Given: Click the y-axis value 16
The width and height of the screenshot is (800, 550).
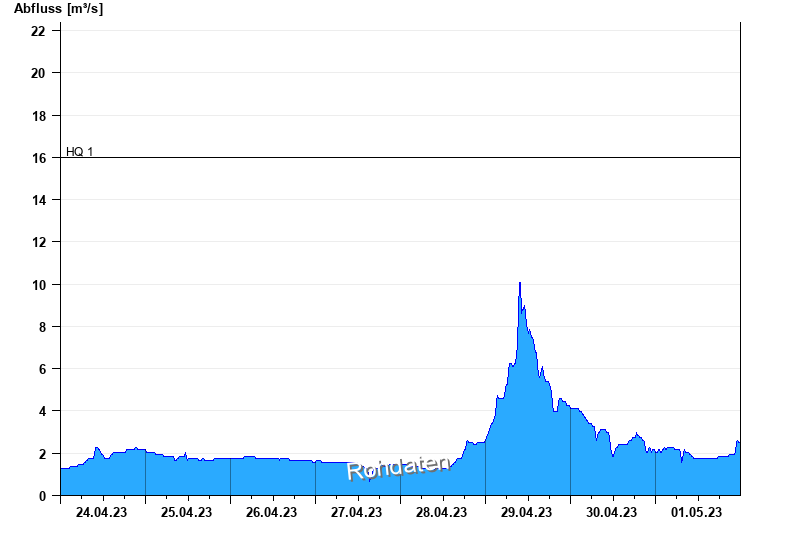Looking at the screenshot, I should pos(38,158).
